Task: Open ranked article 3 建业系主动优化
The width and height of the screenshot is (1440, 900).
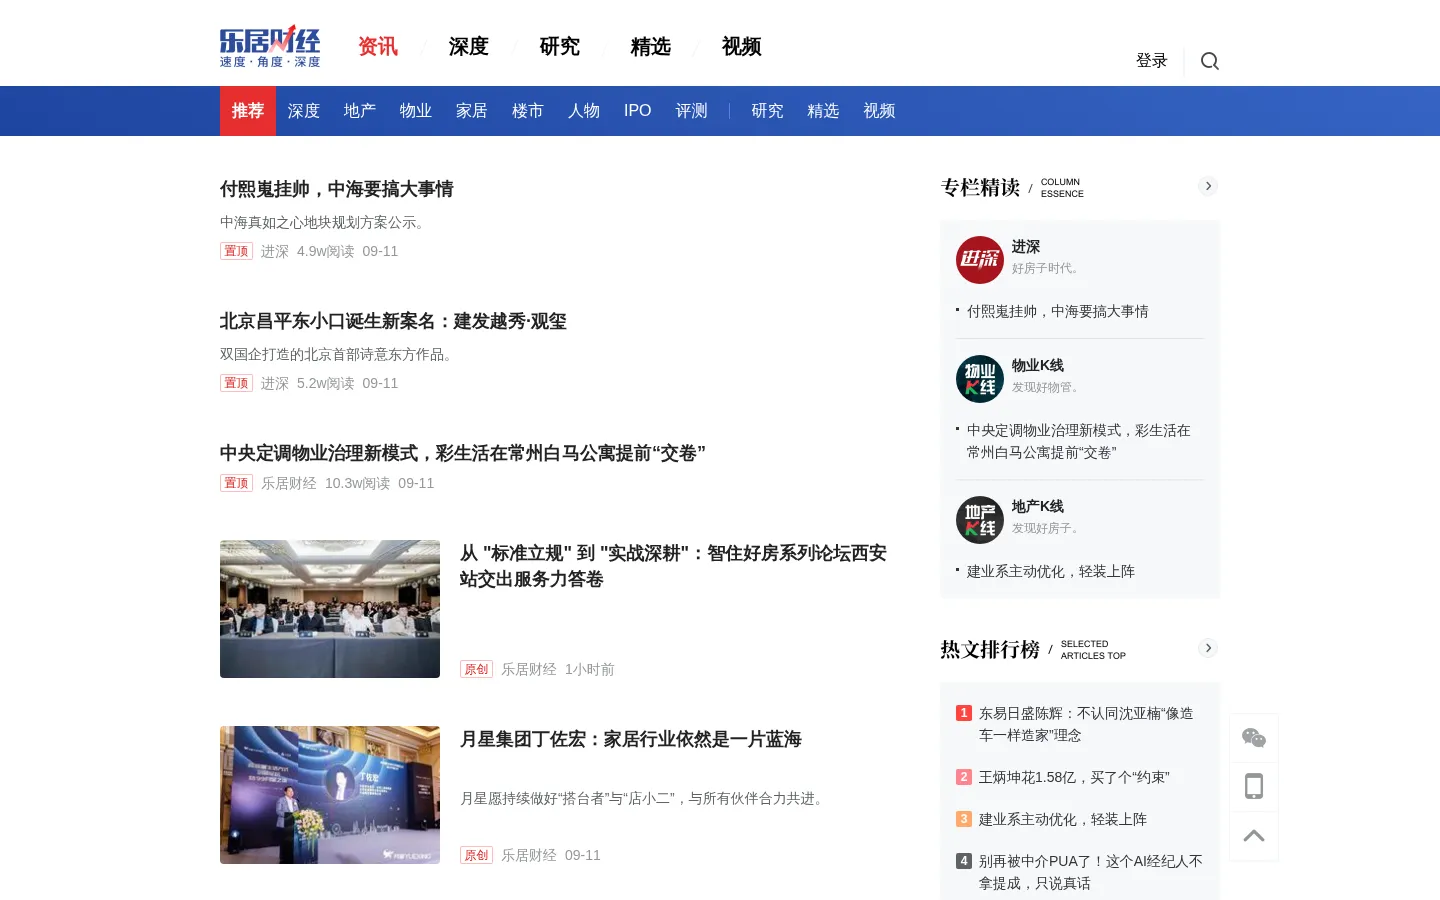Action: [x=1063, y=820]
